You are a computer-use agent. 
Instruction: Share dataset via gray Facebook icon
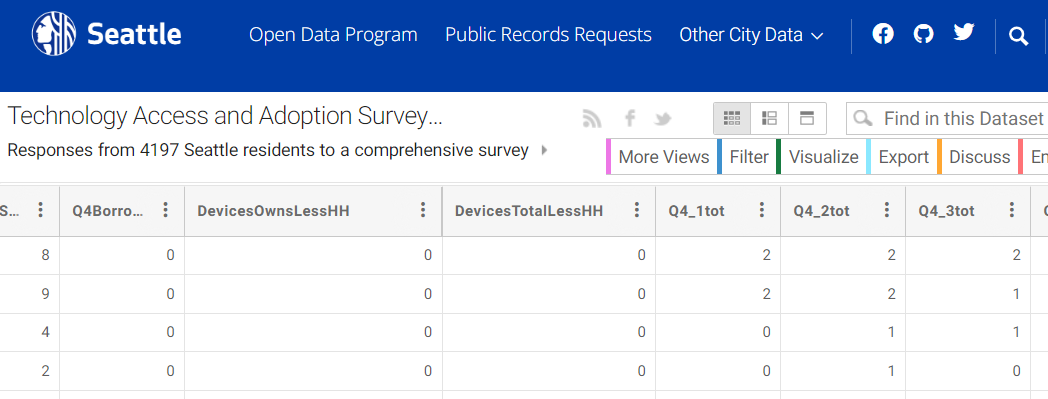[x=629, y=119]
